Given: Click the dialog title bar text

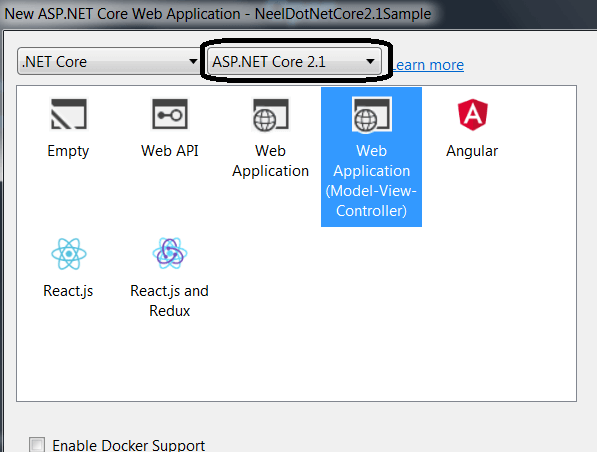Looking at the screenshot, I should pyautogui.click(x=217, y=14).
